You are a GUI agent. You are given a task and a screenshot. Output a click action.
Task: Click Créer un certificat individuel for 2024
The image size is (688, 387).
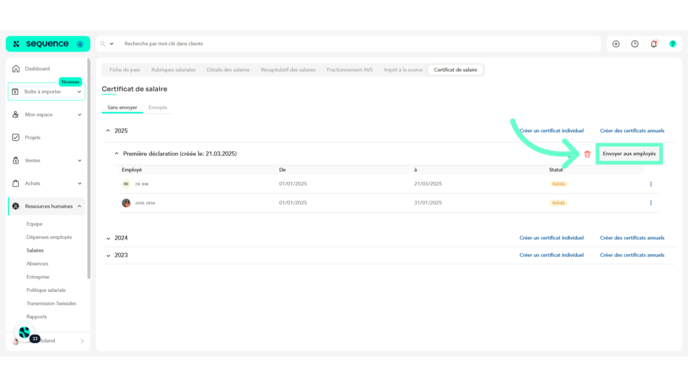click(x=552, y=238)
